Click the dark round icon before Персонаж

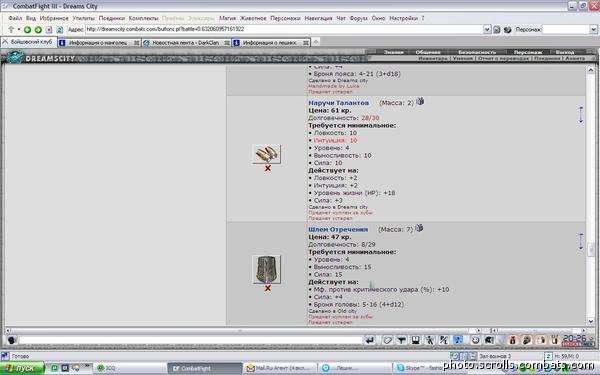[507, 29]
